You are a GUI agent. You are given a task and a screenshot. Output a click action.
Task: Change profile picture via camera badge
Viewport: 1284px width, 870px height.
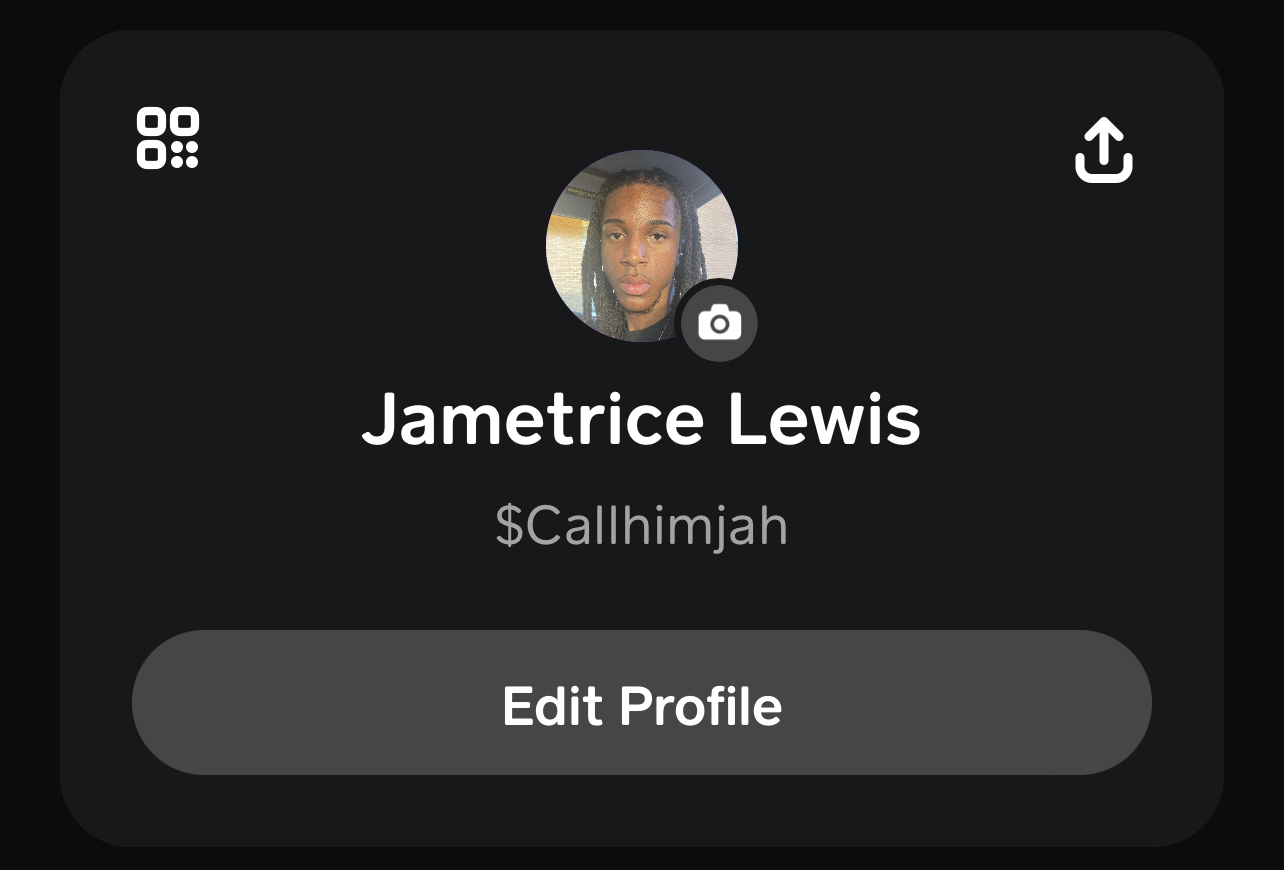[x=719, y=323]
